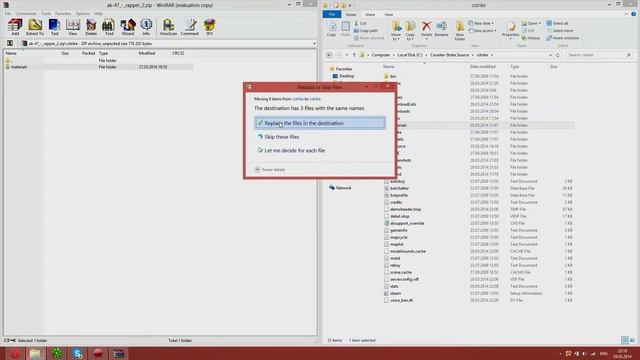640x360 pixels.
Task: Switch to the Share tab in Explorer
Action: point(370,14)
